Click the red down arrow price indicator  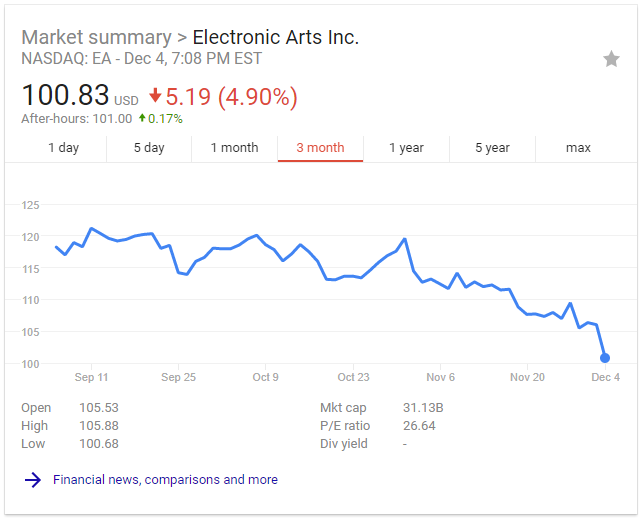point(155,96)
